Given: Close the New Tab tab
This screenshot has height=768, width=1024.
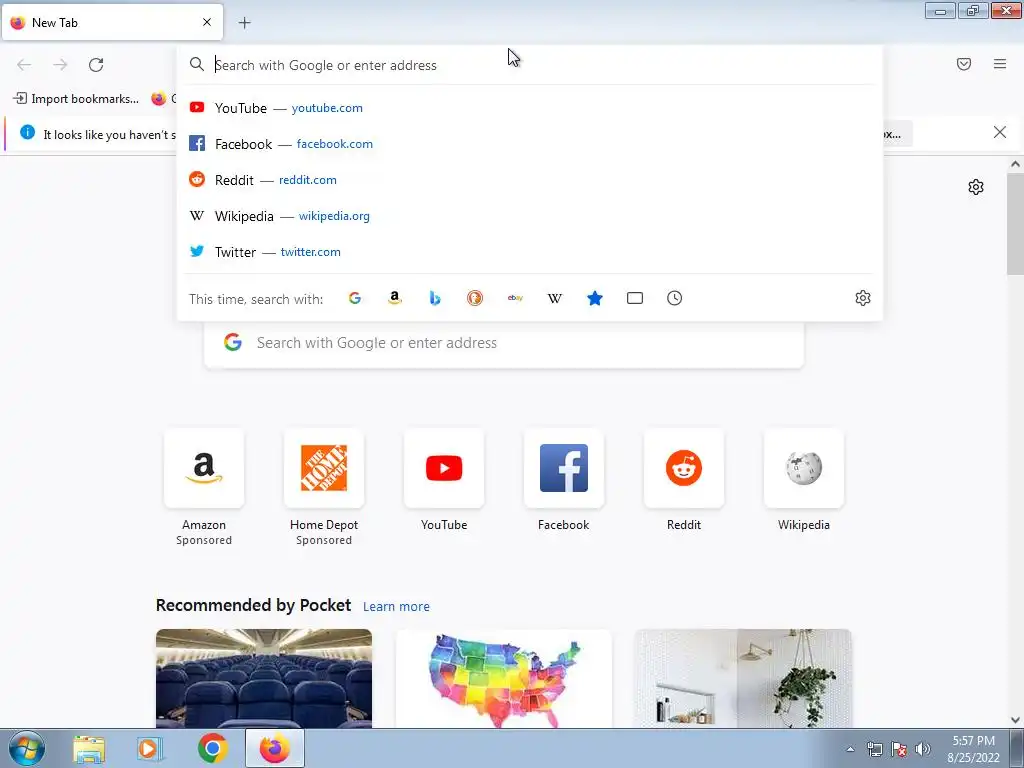Looking at the screenshot, I should pos(207,22).
